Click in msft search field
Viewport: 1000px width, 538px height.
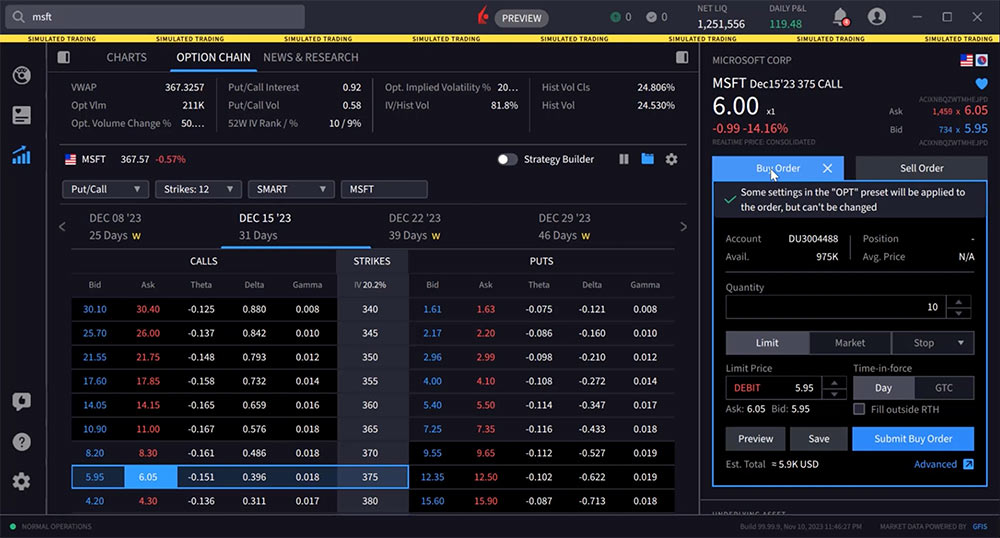(x=155, y=17)
